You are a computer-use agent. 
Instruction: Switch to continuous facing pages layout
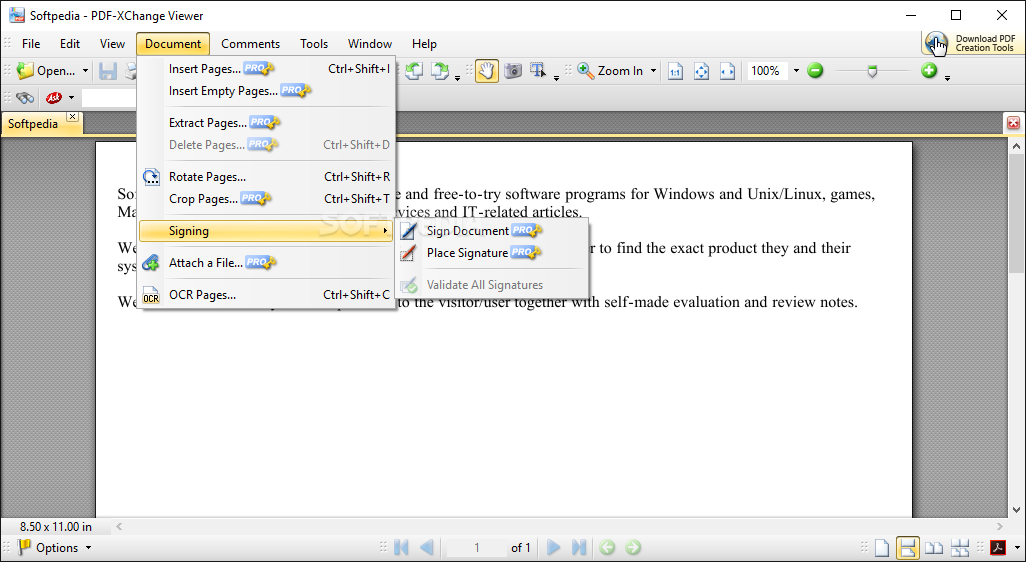coord(960,548)
